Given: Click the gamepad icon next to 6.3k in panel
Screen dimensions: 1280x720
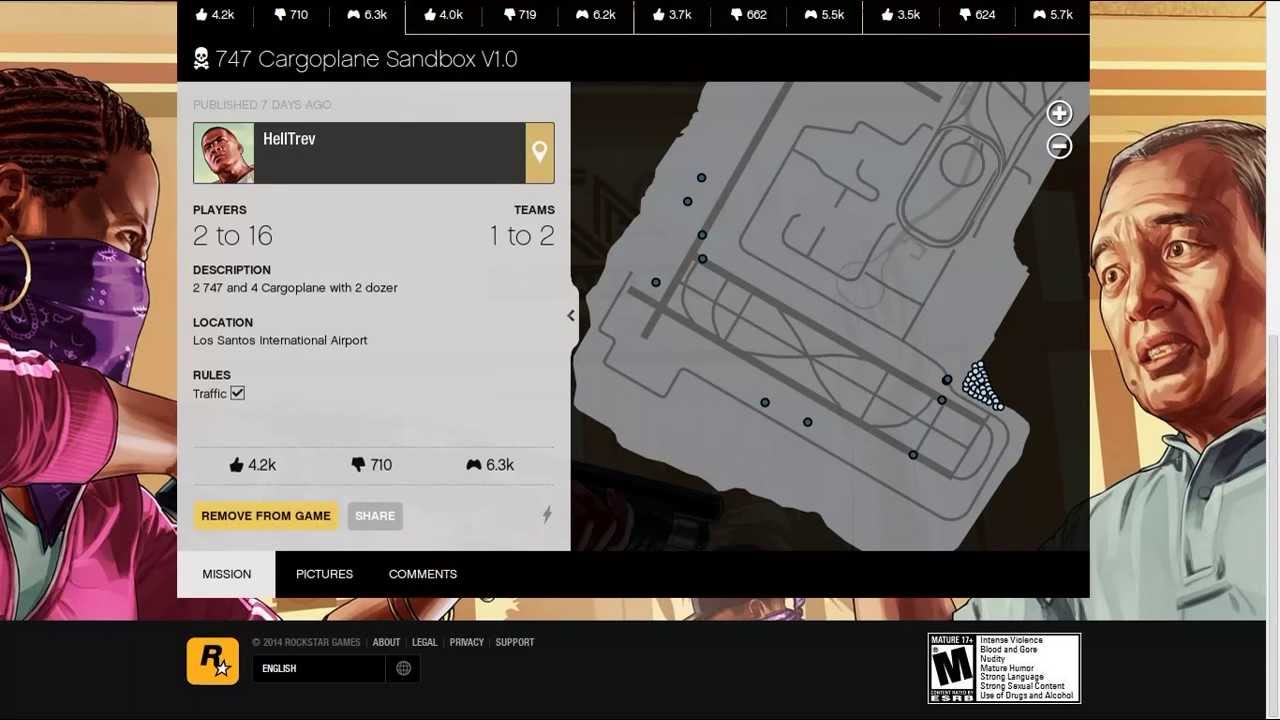Looking at the screenshot, I should [x=474, y=465].
